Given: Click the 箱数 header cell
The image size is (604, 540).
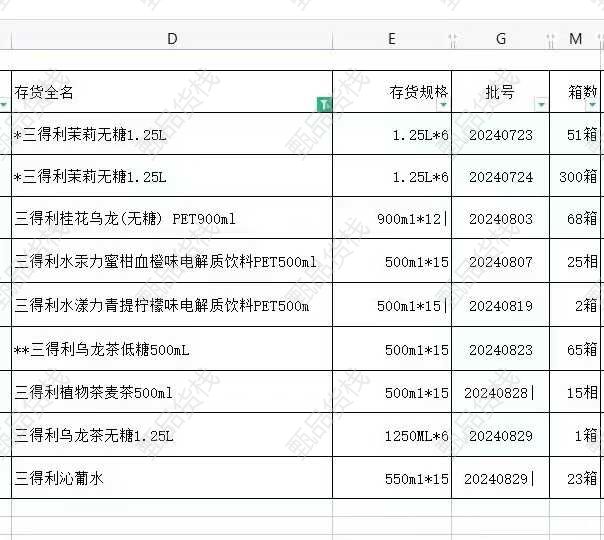Looking at the screenshot, I should point(575,92).
